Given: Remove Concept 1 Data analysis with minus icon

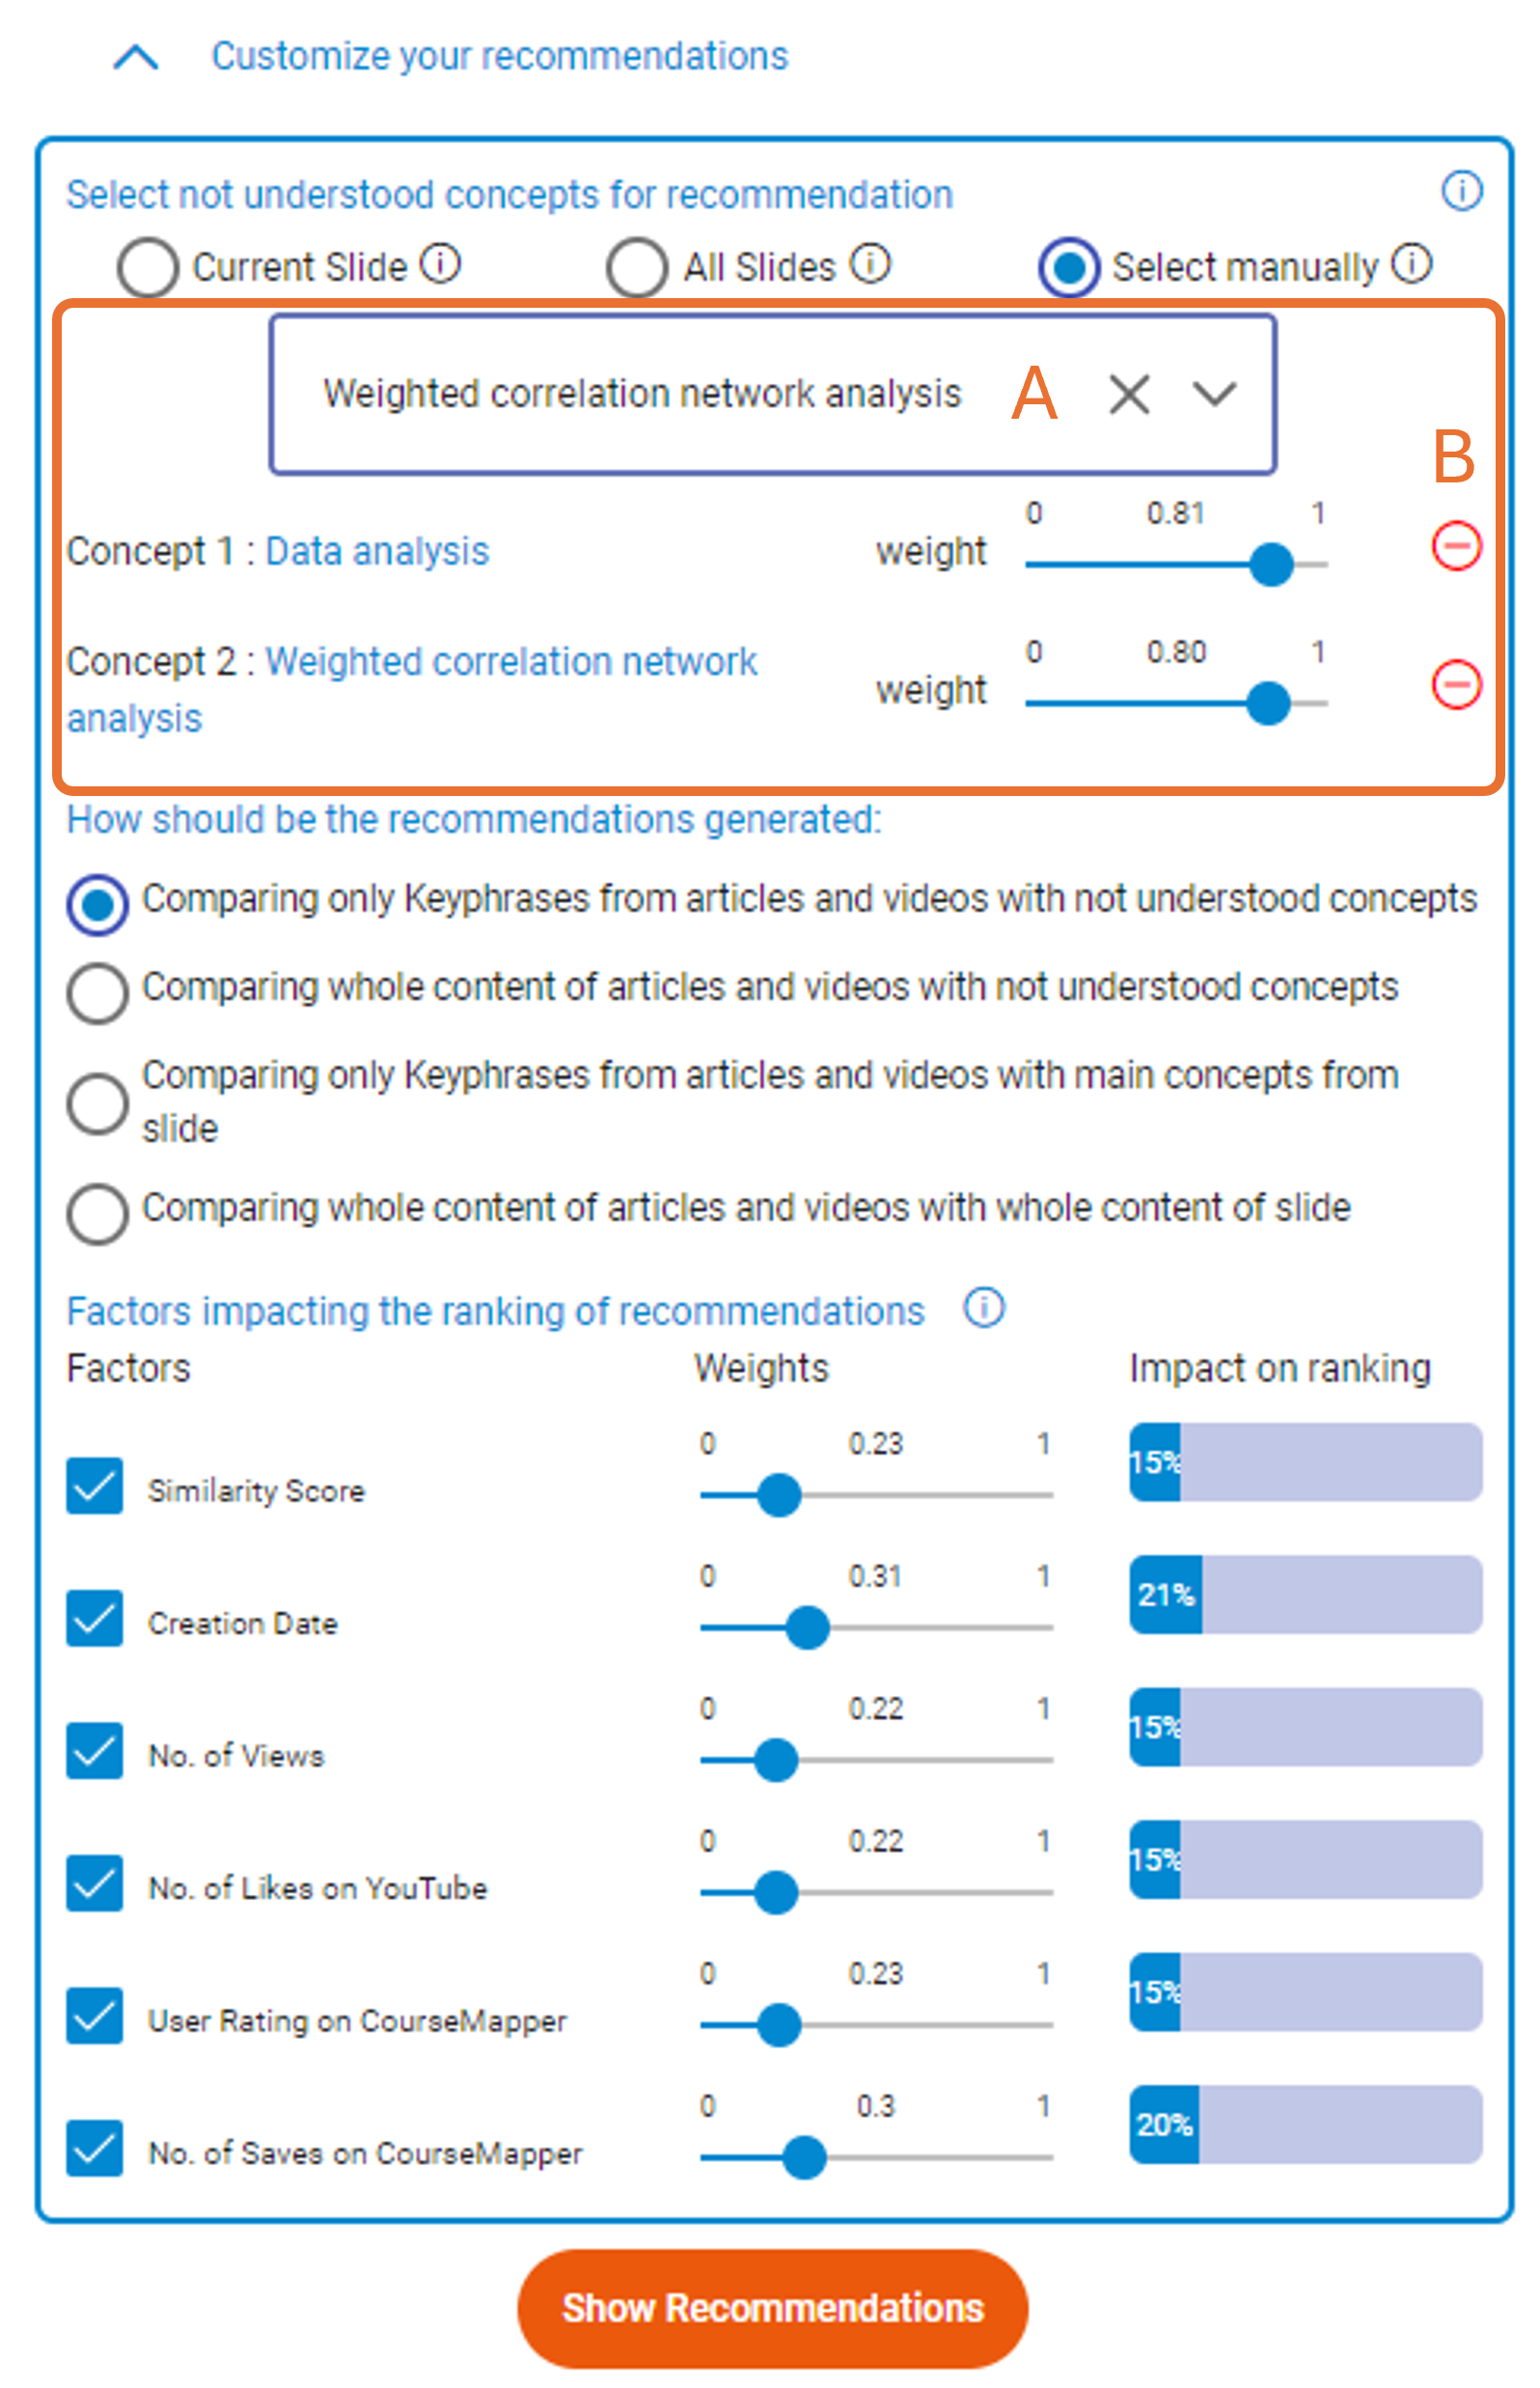Looking at the screenshot, I should (x=1456, y=546).
